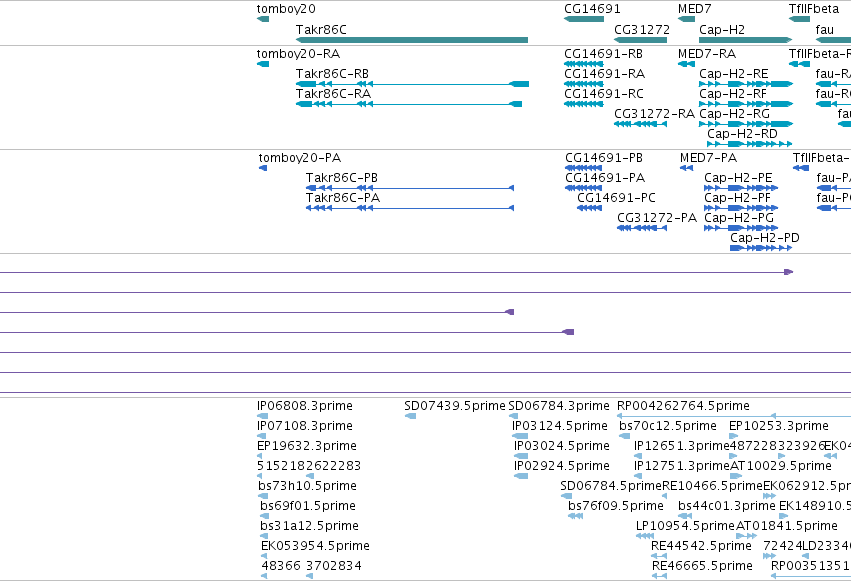The width and height of the screenshot is (851, 581).
Task: Select the CG14691 gene arrow glyph
Action: (584, 19)
